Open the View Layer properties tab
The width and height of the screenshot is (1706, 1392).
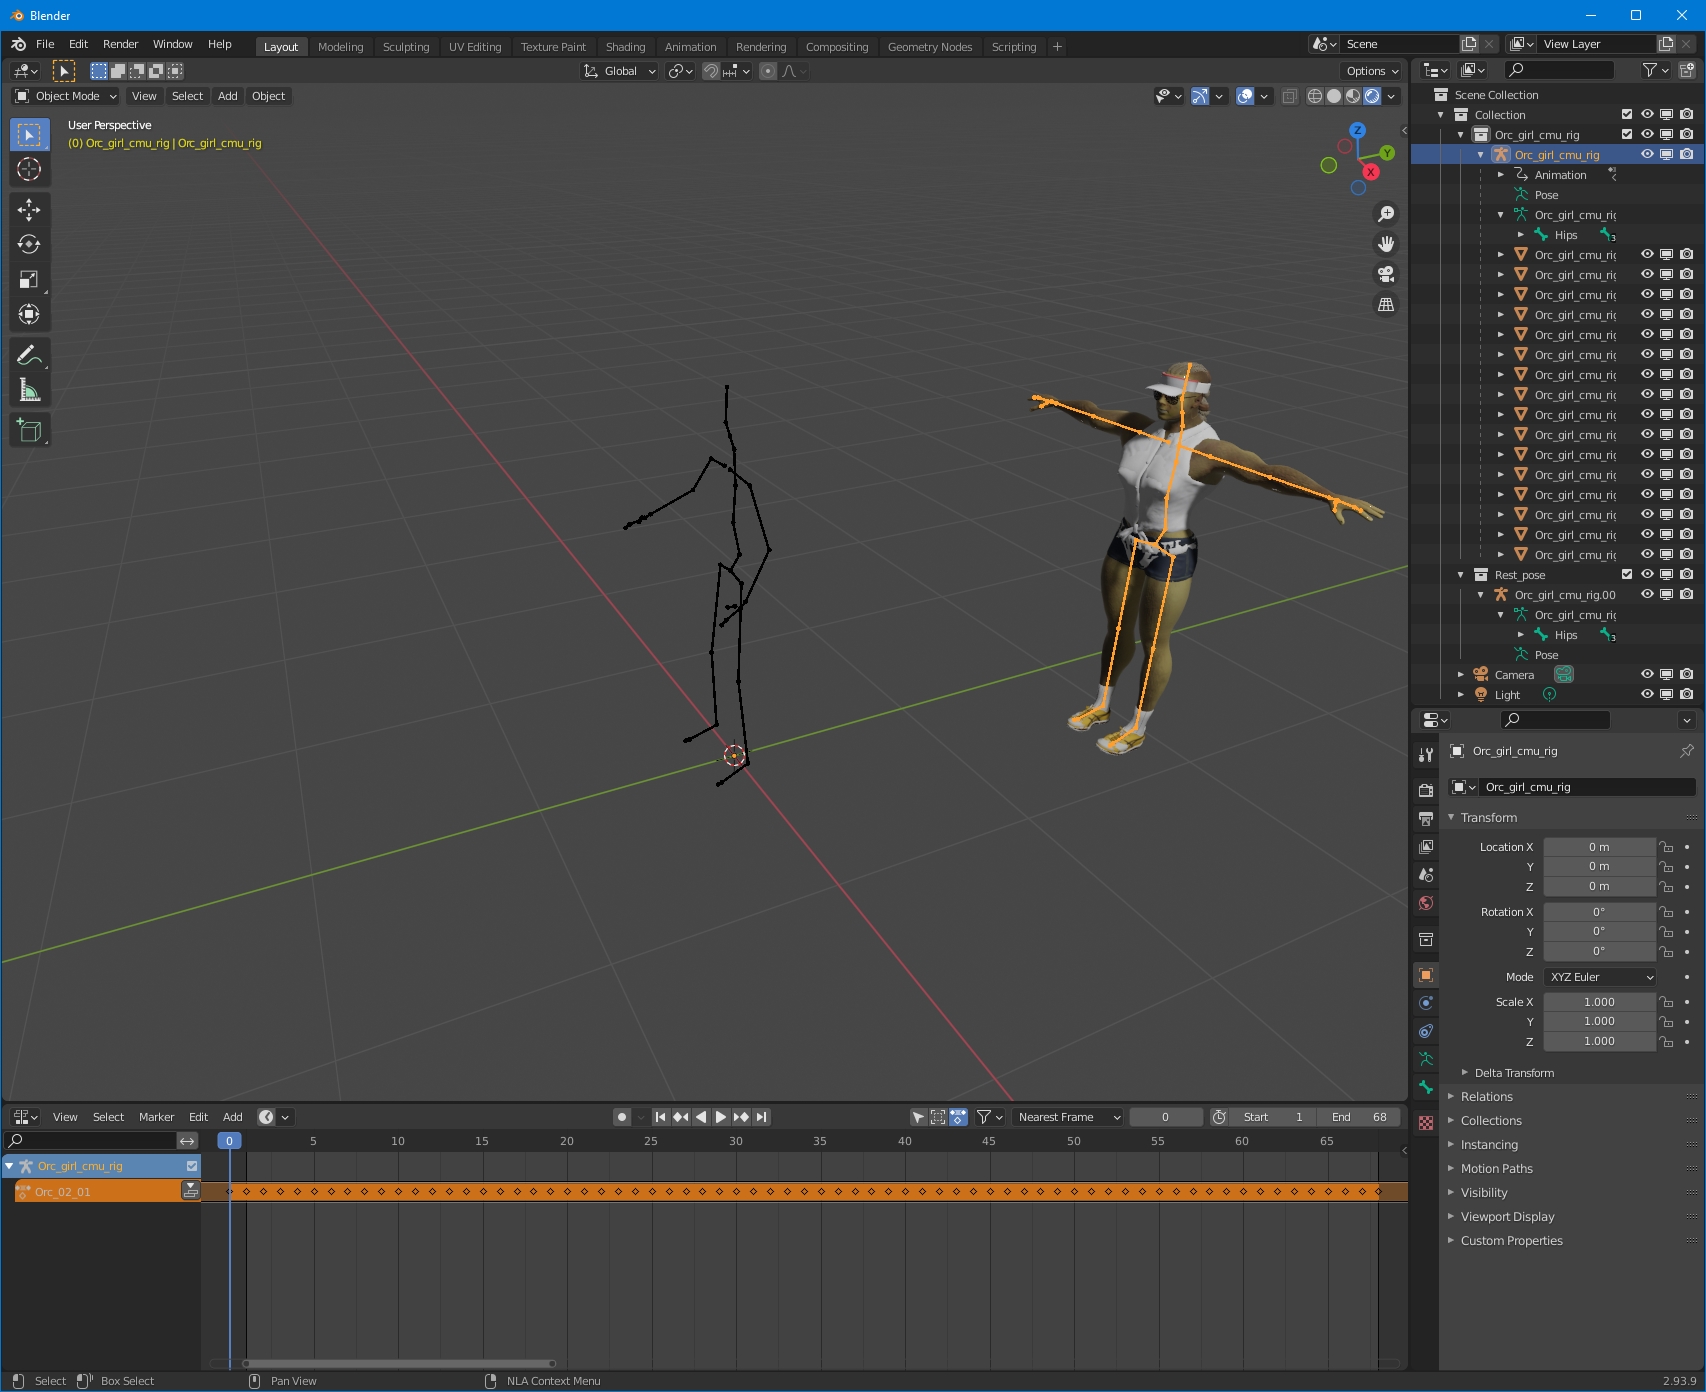tap(1426, 846)
